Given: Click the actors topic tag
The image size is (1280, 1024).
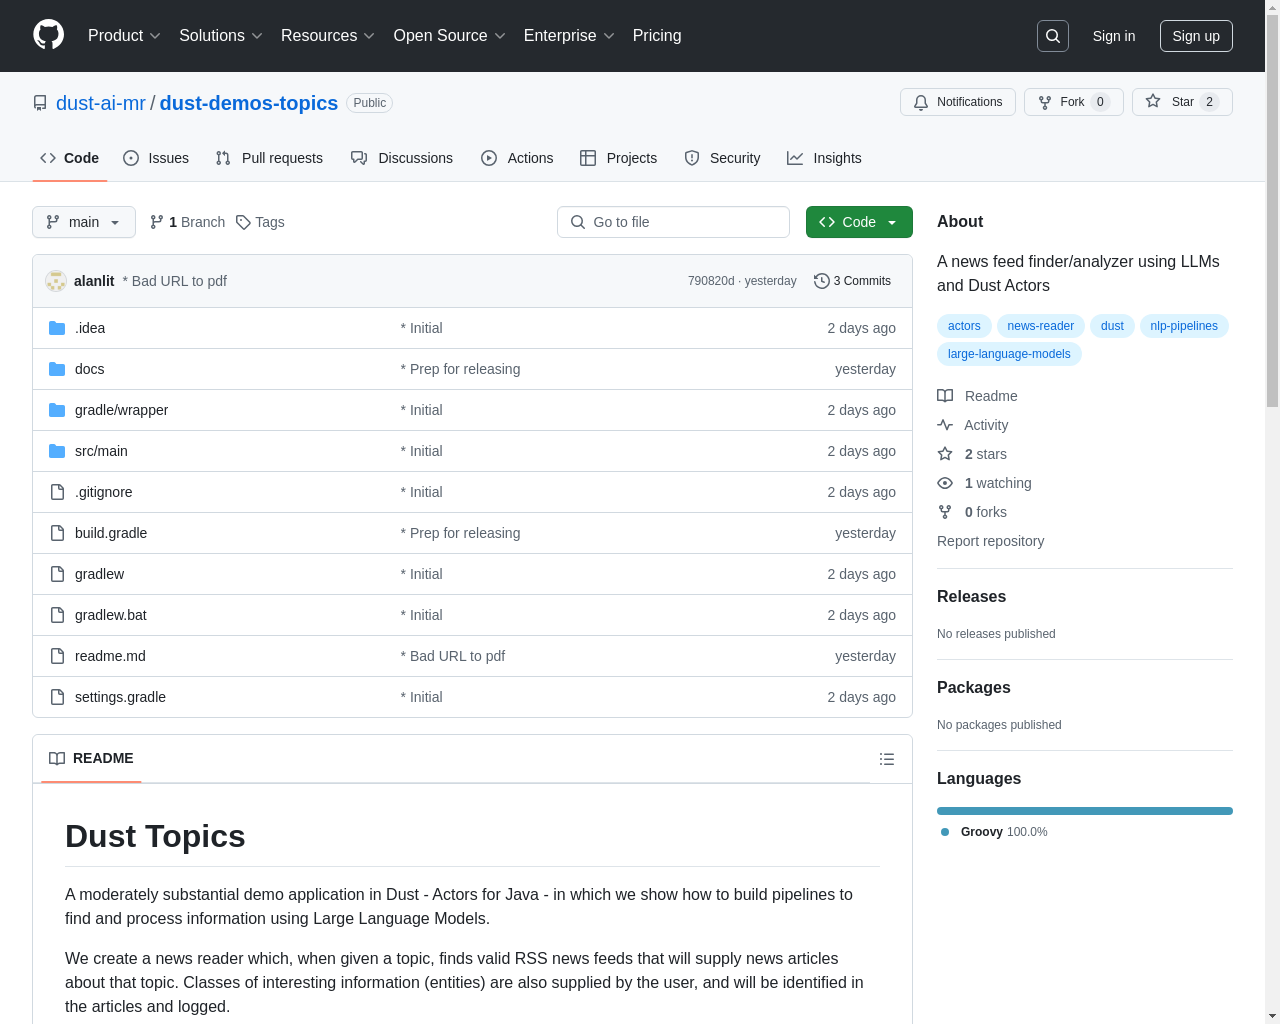Looking at the screenshot, I should 964,326.
